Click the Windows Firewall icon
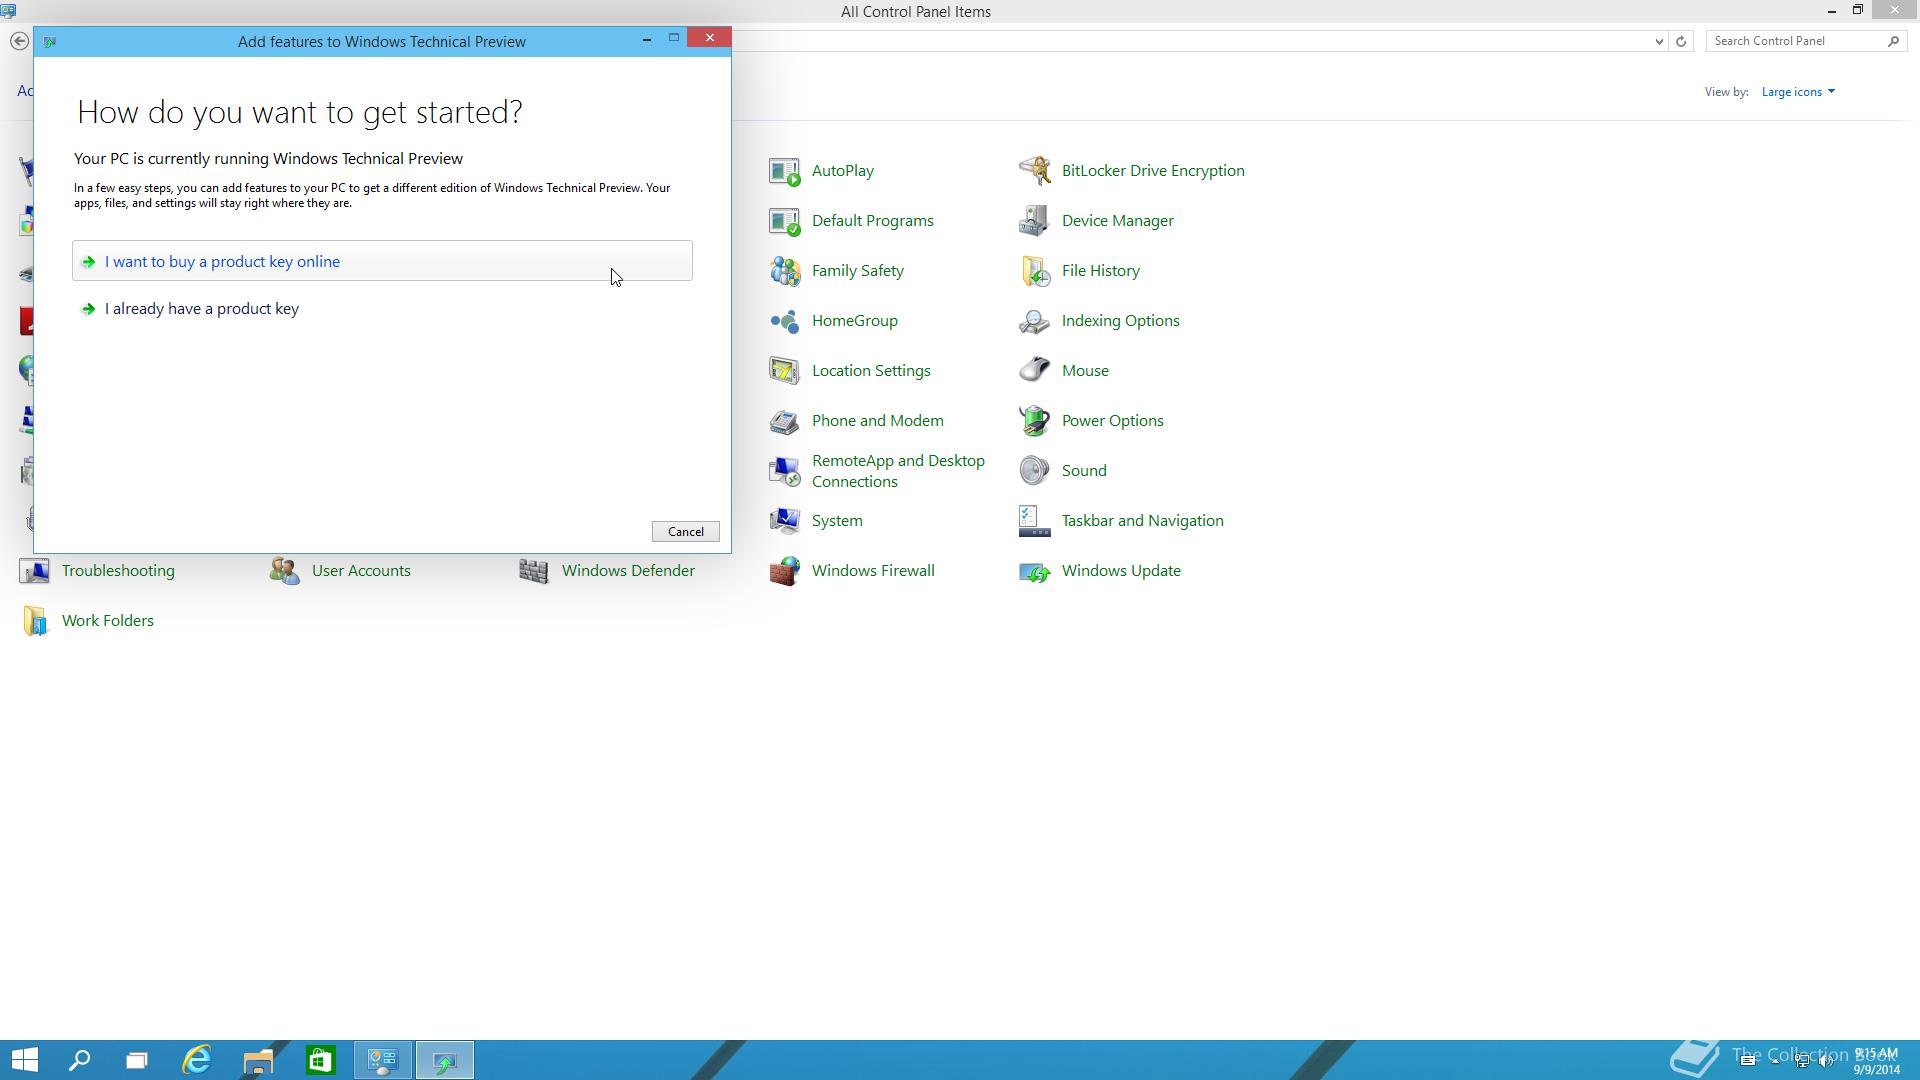The height and width of the screenshot is (1080, 1920). coord(784,571)
